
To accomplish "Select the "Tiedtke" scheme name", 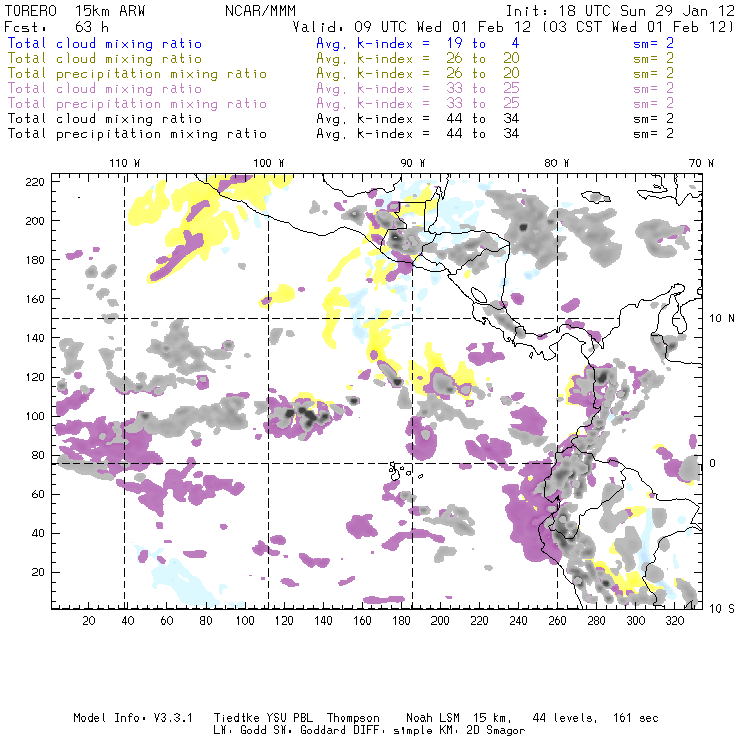I will pos(236,718).
